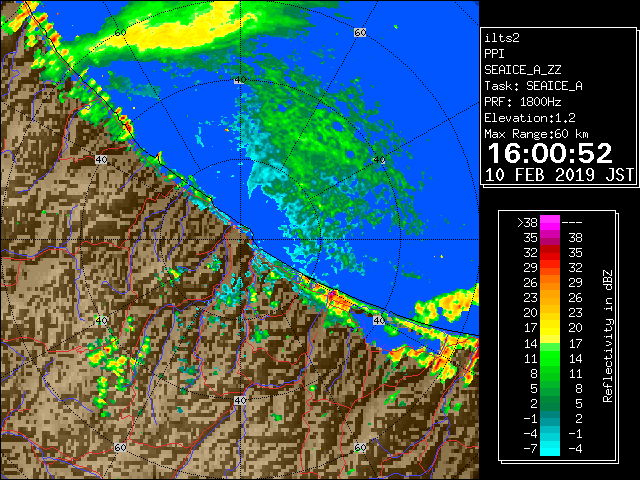Click the 60 km label in northeast
The height and width of the screenshot is (480, 640).
coord(360,32)
